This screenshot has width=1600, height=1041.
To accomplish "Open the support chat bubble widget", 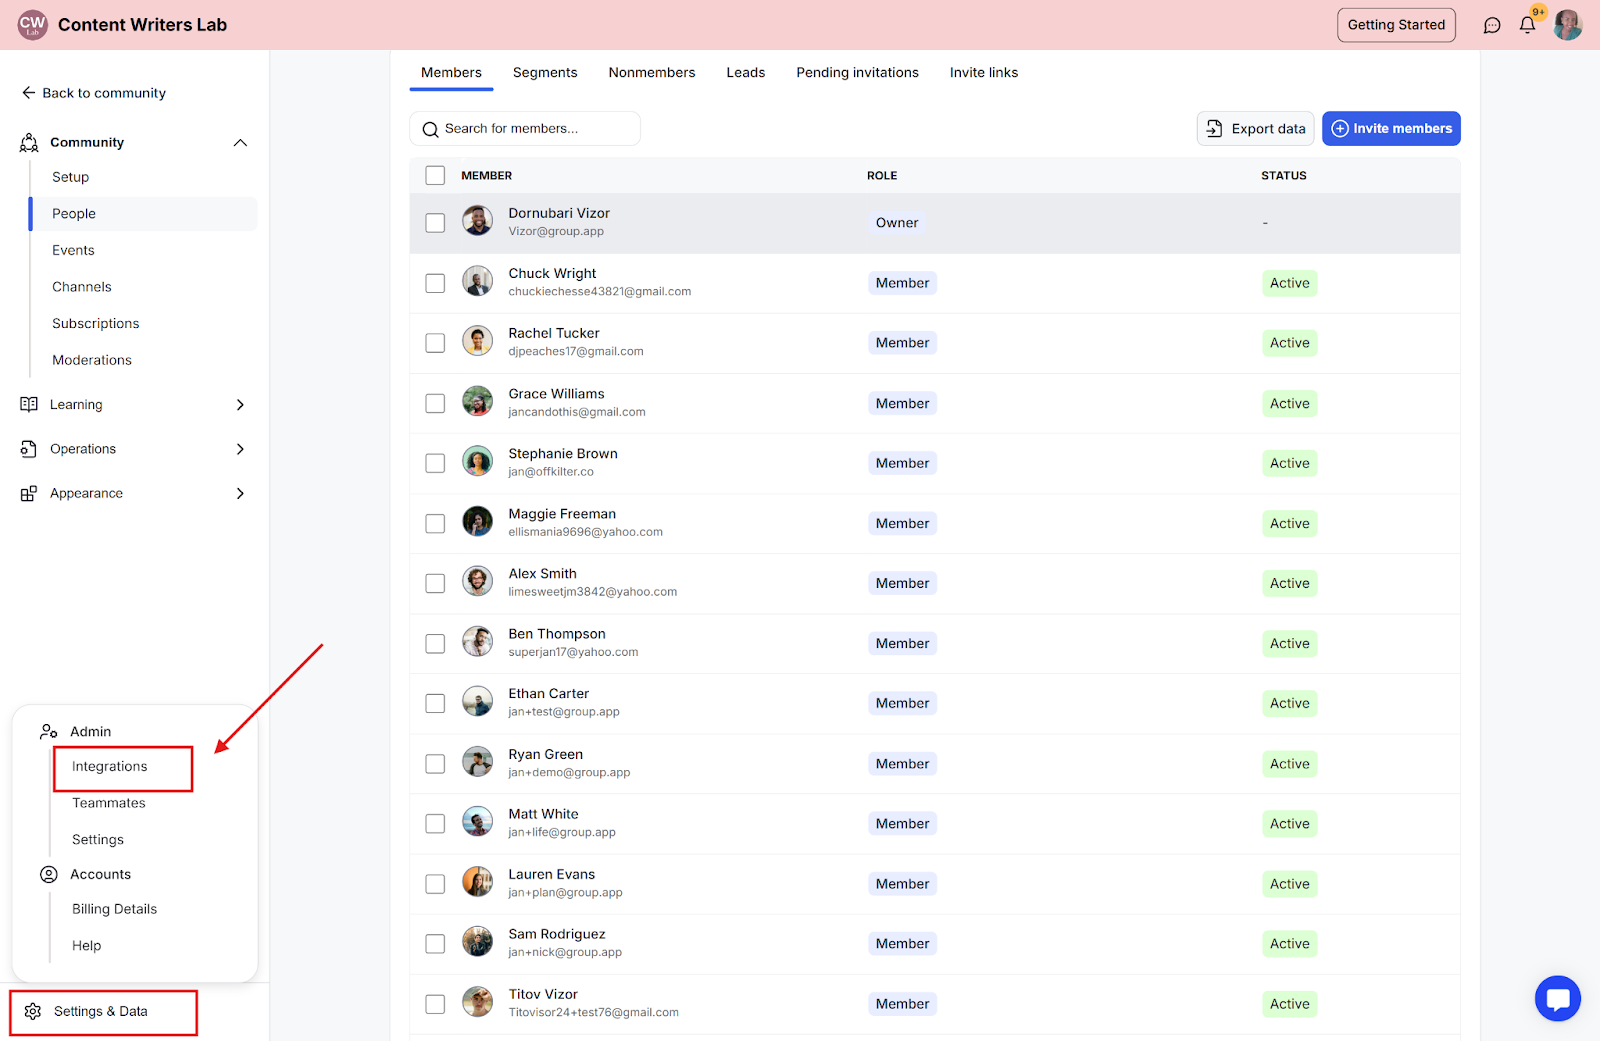I will 1558,998.
